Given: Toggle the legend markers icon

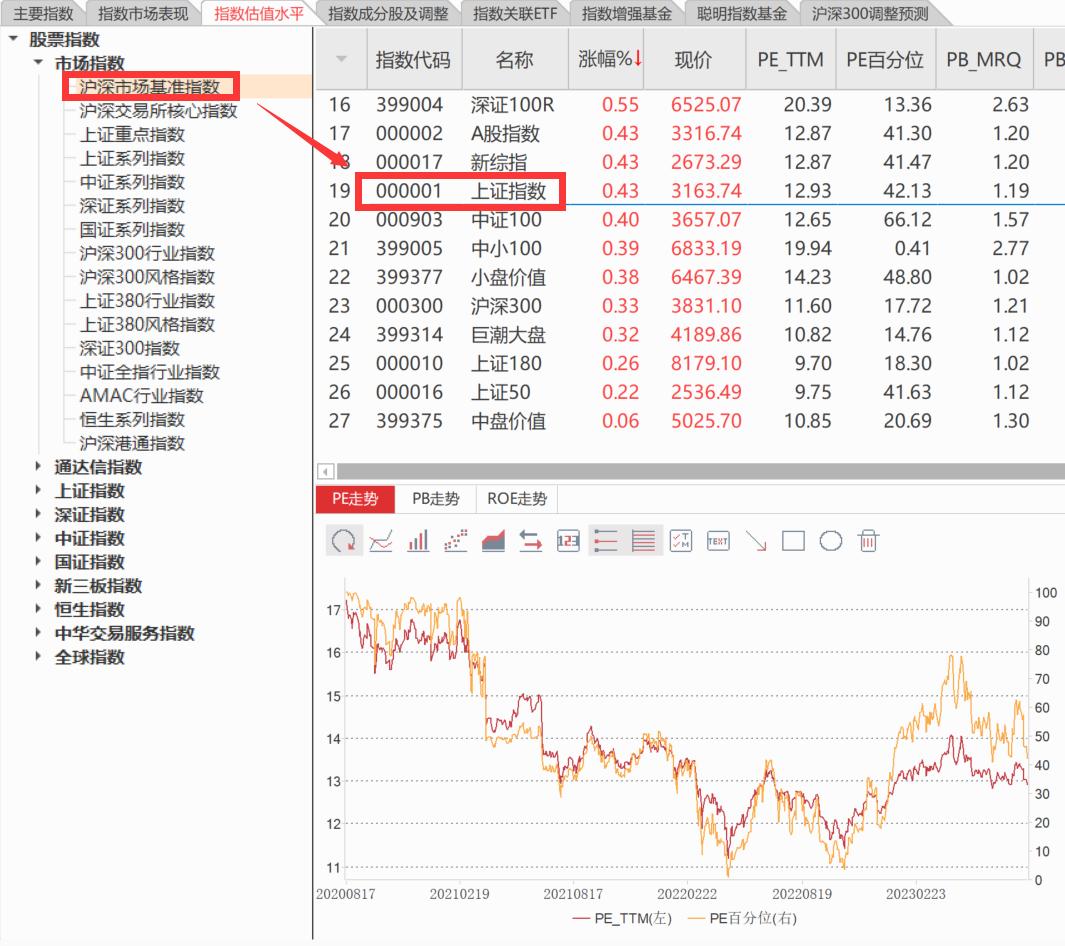Looking at the screenshot, I should (604, 541).
